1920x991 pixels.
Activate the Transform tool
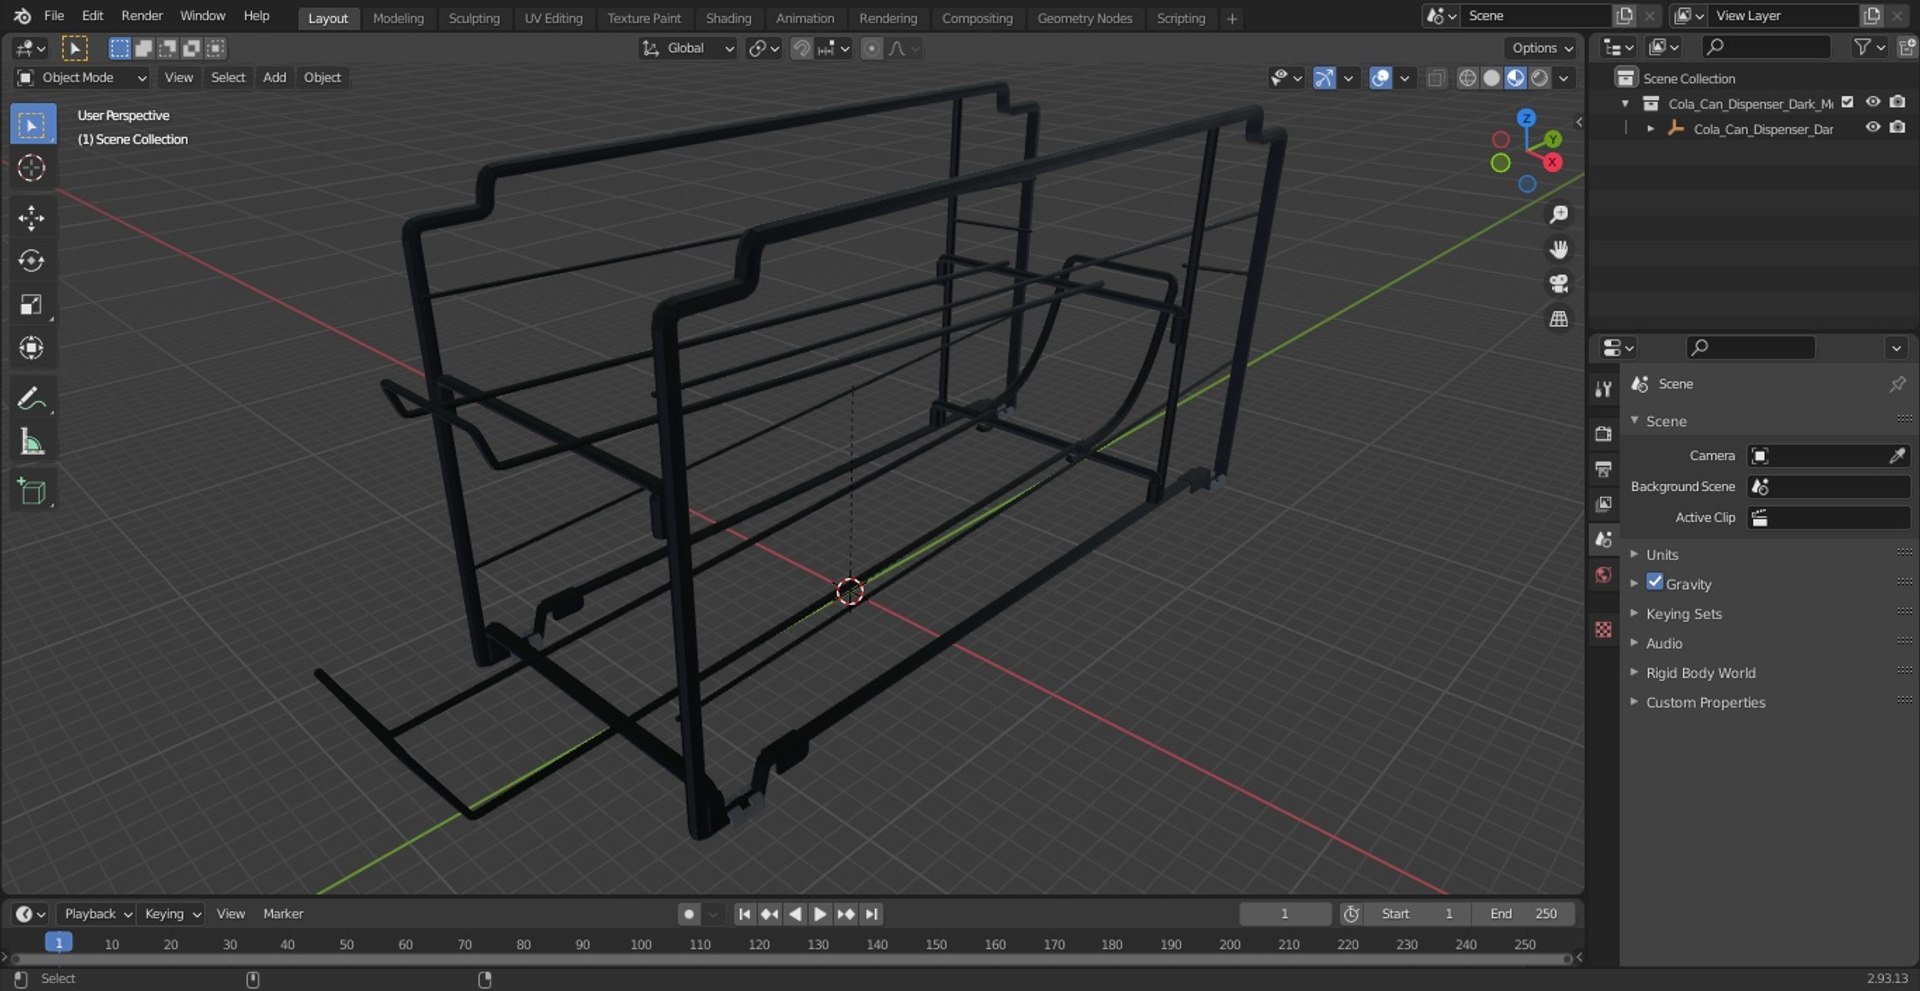click(x=32, y=347)
